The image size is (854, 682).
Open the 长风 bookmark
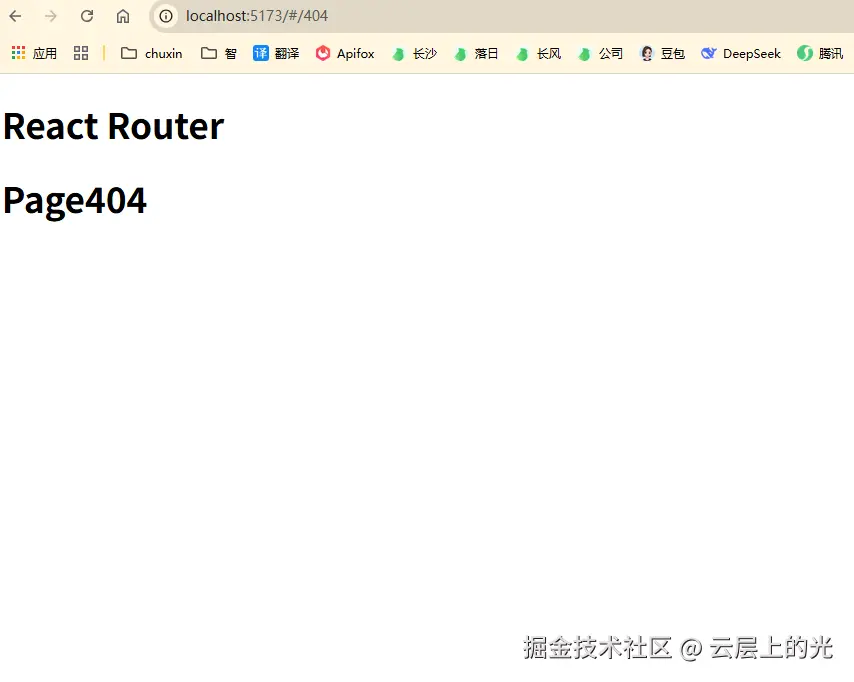click(539, 53)
